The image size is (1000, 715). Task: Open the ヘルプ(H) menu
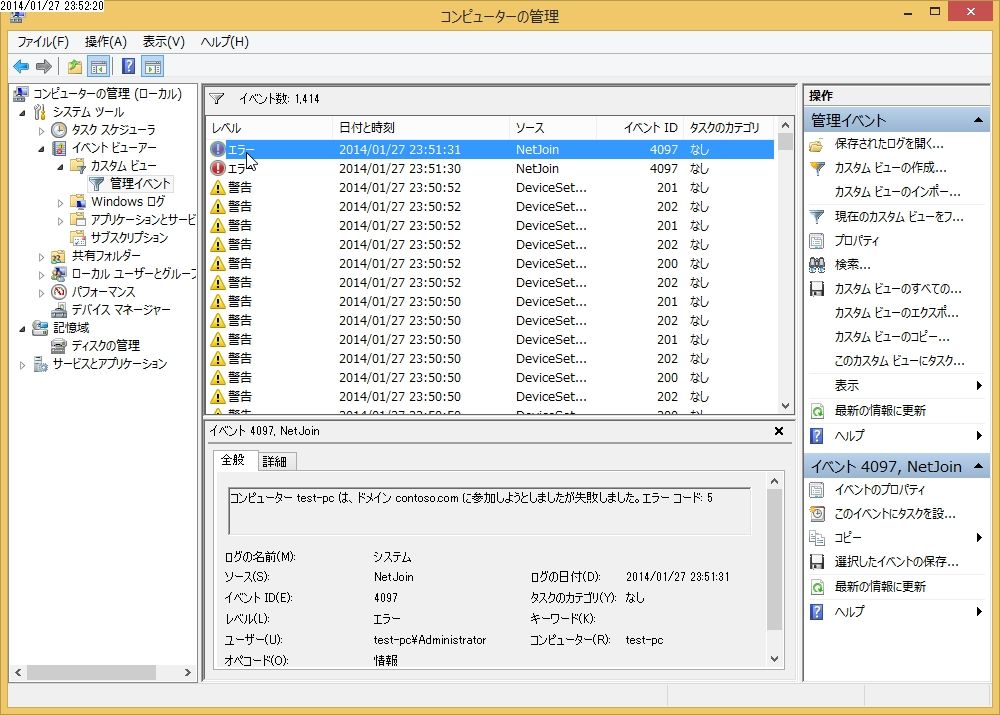[224, 42]
